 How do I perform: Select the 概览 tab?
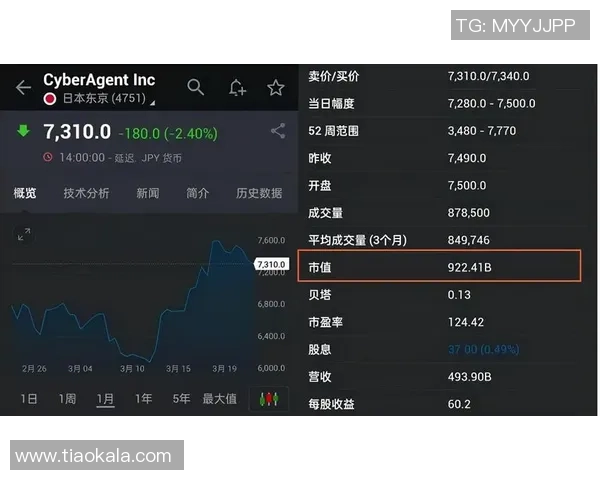click(x=25, y=193)
